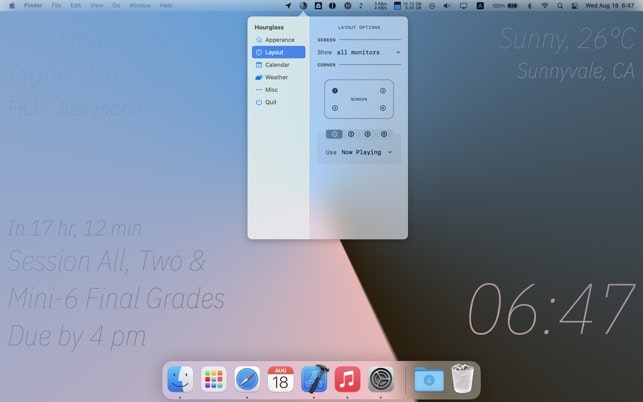Viewport: 643px width, 402px height.
Task: Open the File menu
Action: 56,6
